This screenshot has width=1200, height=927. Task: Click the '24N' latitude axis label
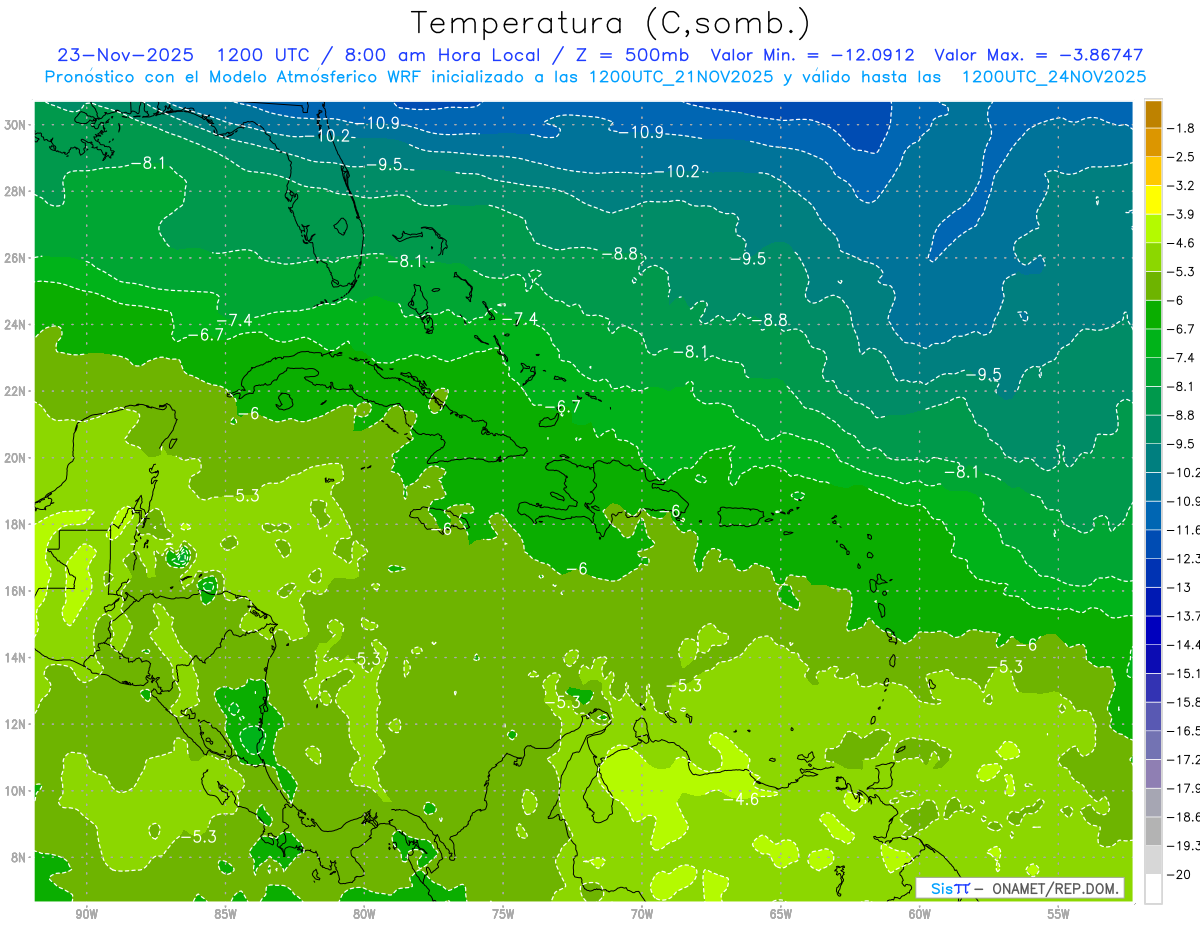(14, 324)
